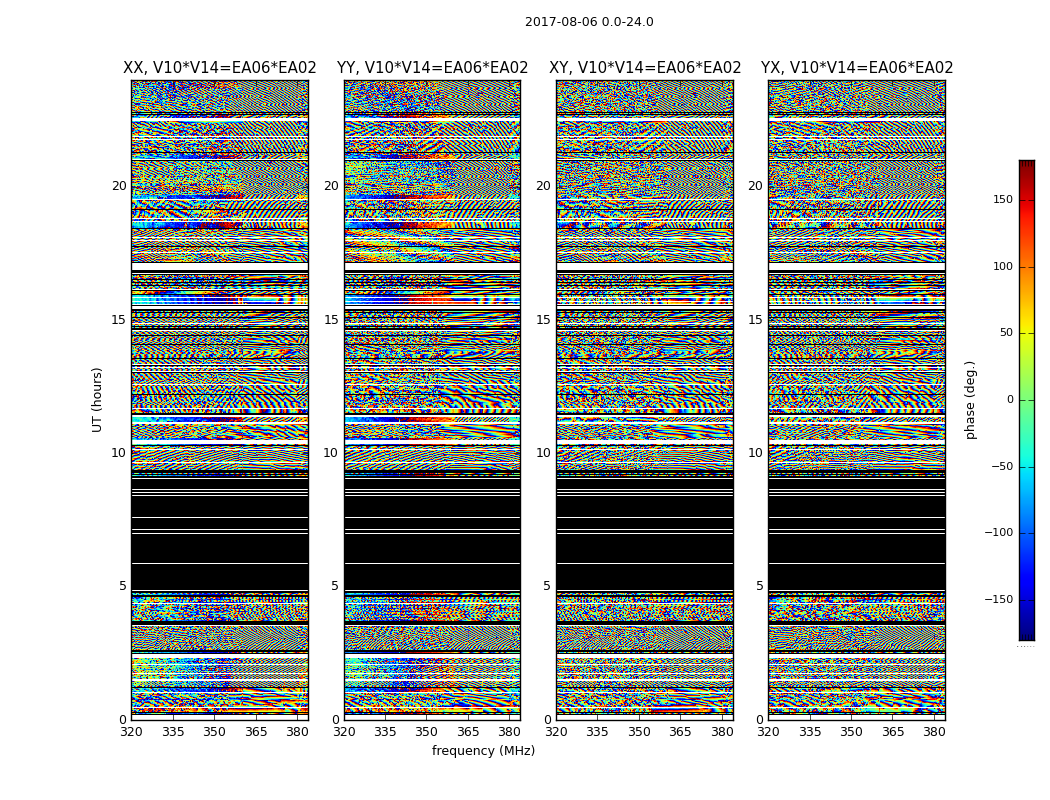The width and height of the screenshot is (1050, 800).
Task: Click the frequency (MHz) axis label
Action: click(483, 750)
